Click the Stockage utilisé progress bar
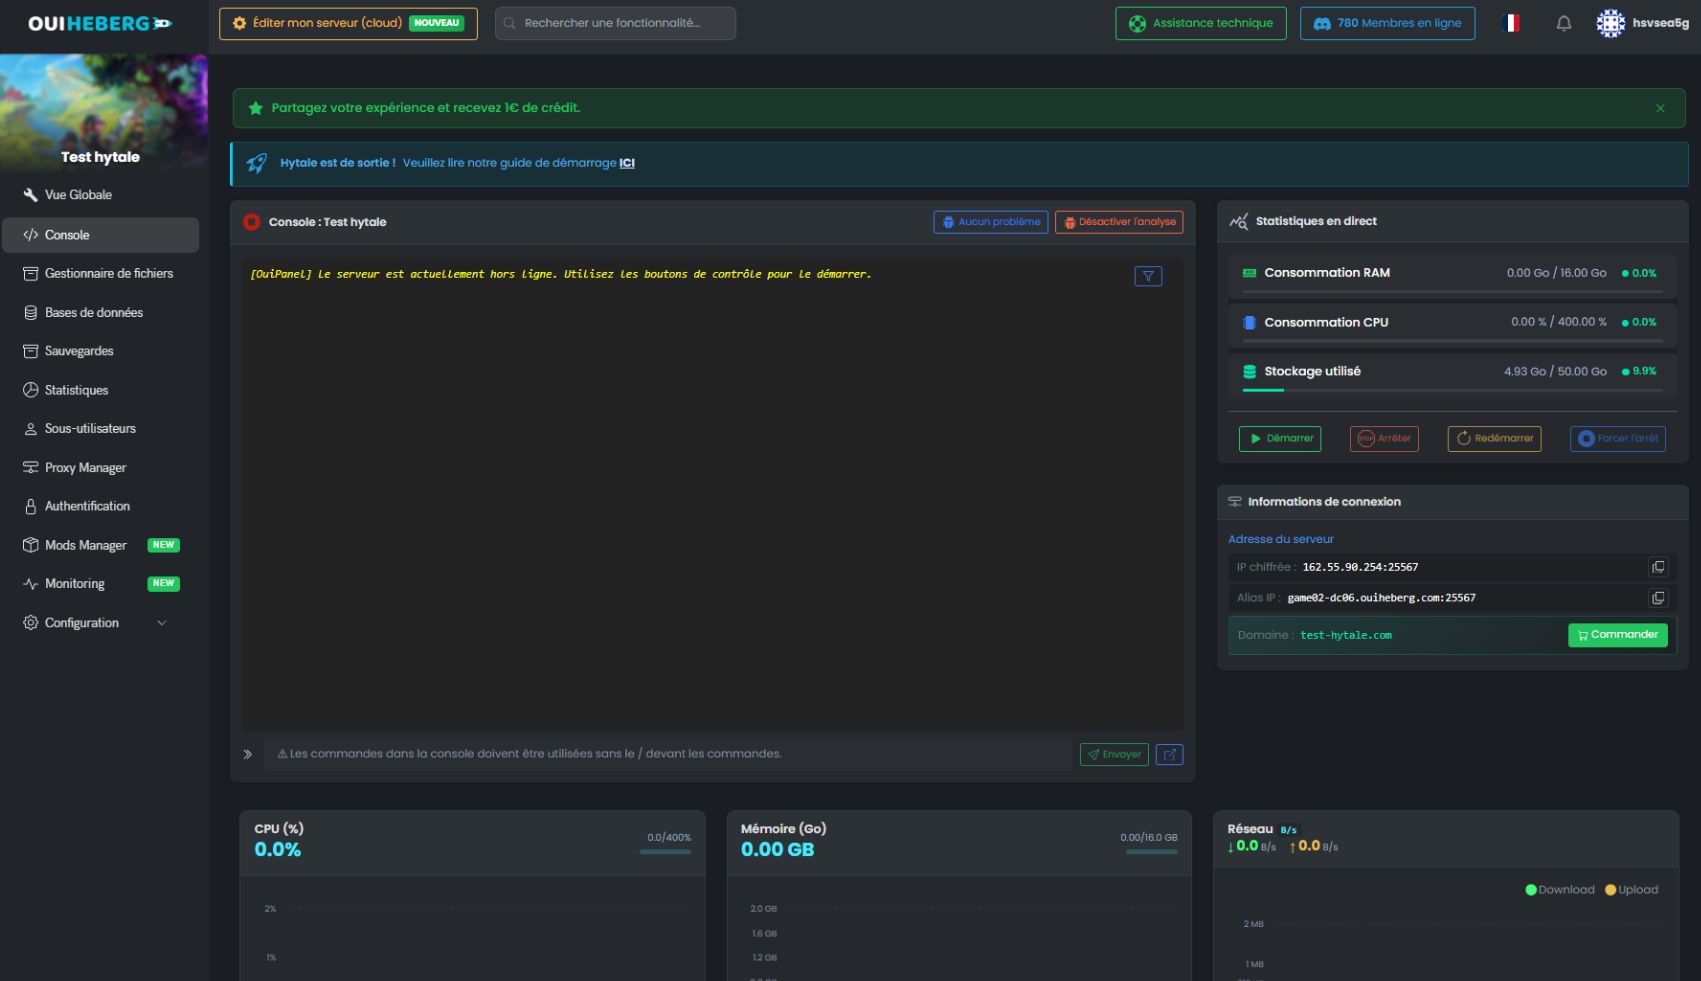The width and height of the screenshot is (1701, 981). tap(1451, 390)
